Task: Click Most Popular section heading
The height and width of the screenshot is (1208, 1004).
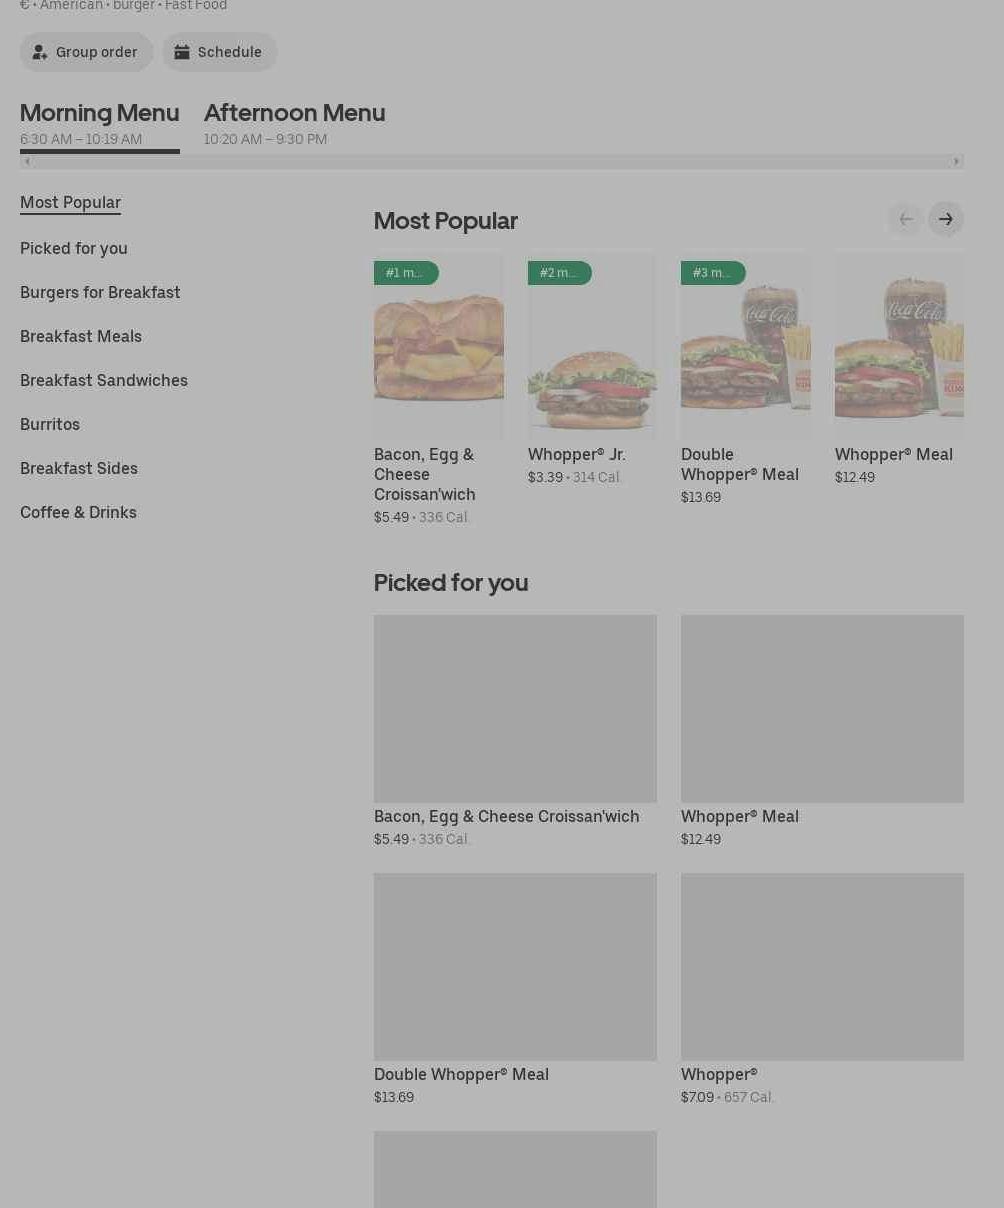Action: point(446,220)
